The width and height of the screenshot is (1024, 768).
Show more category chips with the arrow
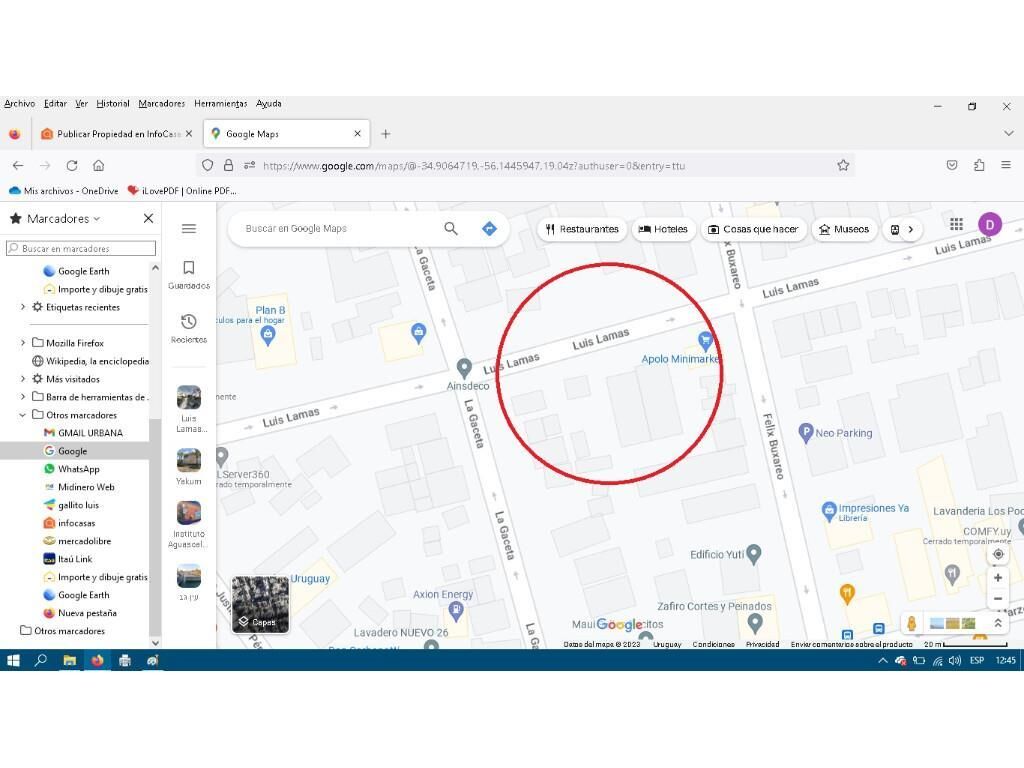(x=910, y=229)
